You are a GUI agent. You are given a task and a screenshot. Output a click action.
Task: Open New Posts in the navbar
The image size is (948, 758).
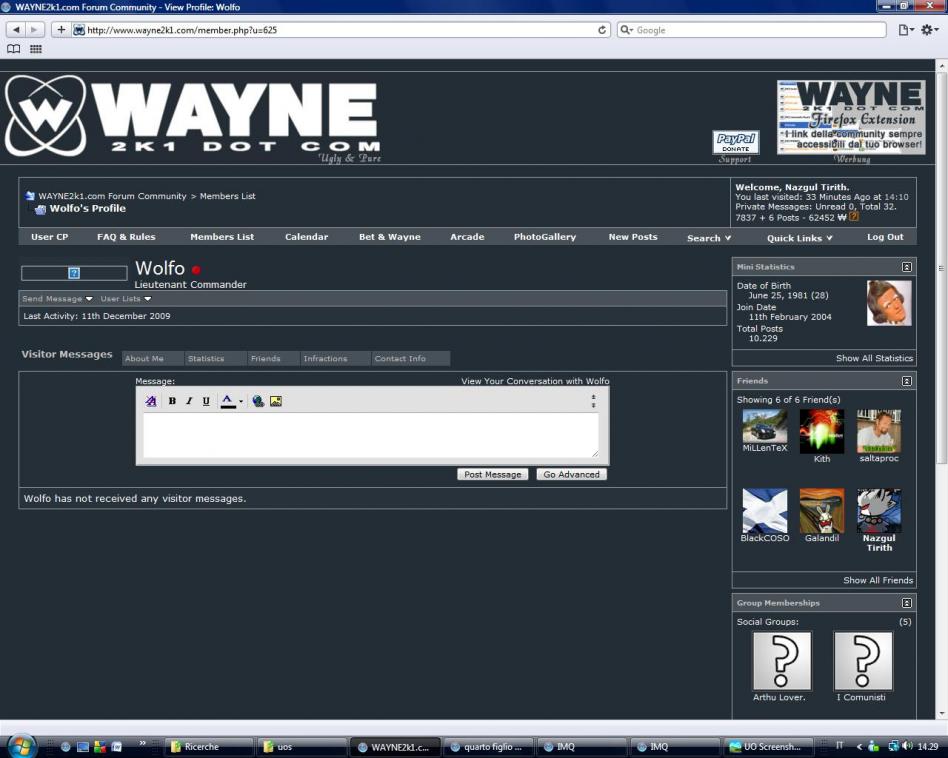tap(633, 237)
